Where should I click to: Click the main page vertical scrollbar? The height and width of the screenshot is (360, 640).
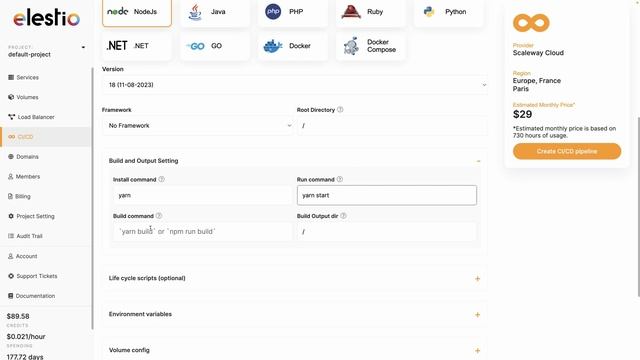(x=638, y=207)
